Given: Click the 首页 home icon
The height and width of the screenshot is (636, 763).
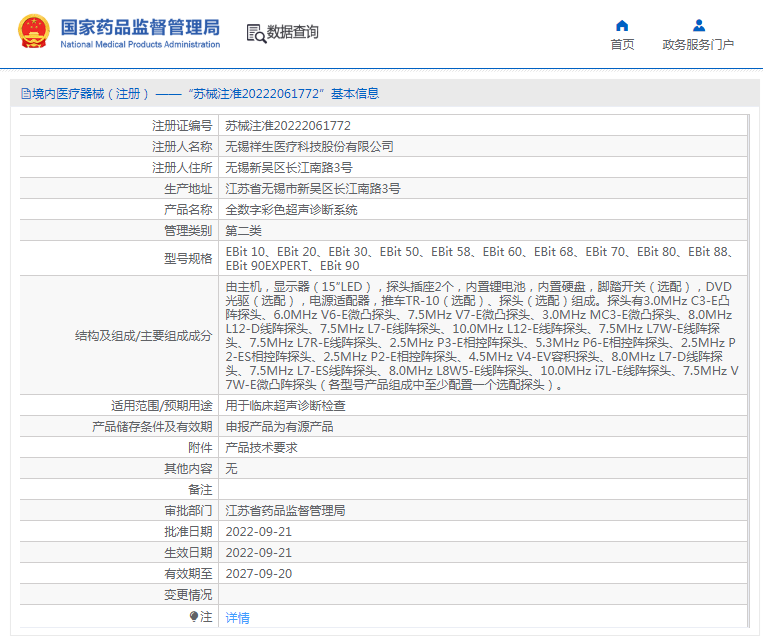Looking at the screenshot, I should point(622,25).
